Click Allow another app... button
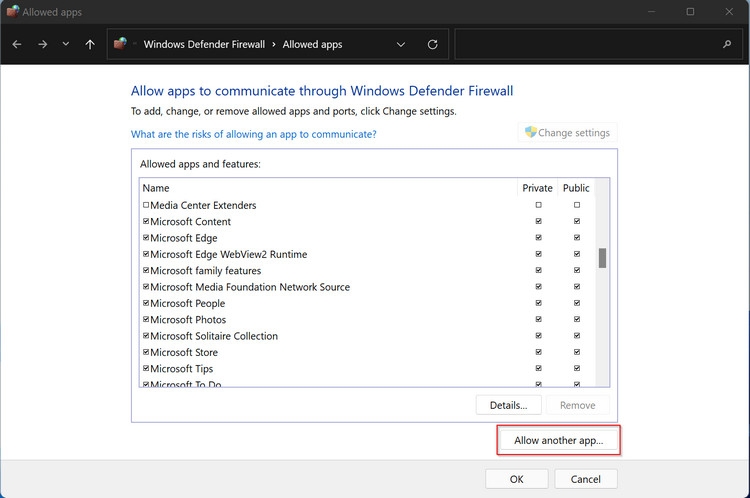 (x=559, y=440)
